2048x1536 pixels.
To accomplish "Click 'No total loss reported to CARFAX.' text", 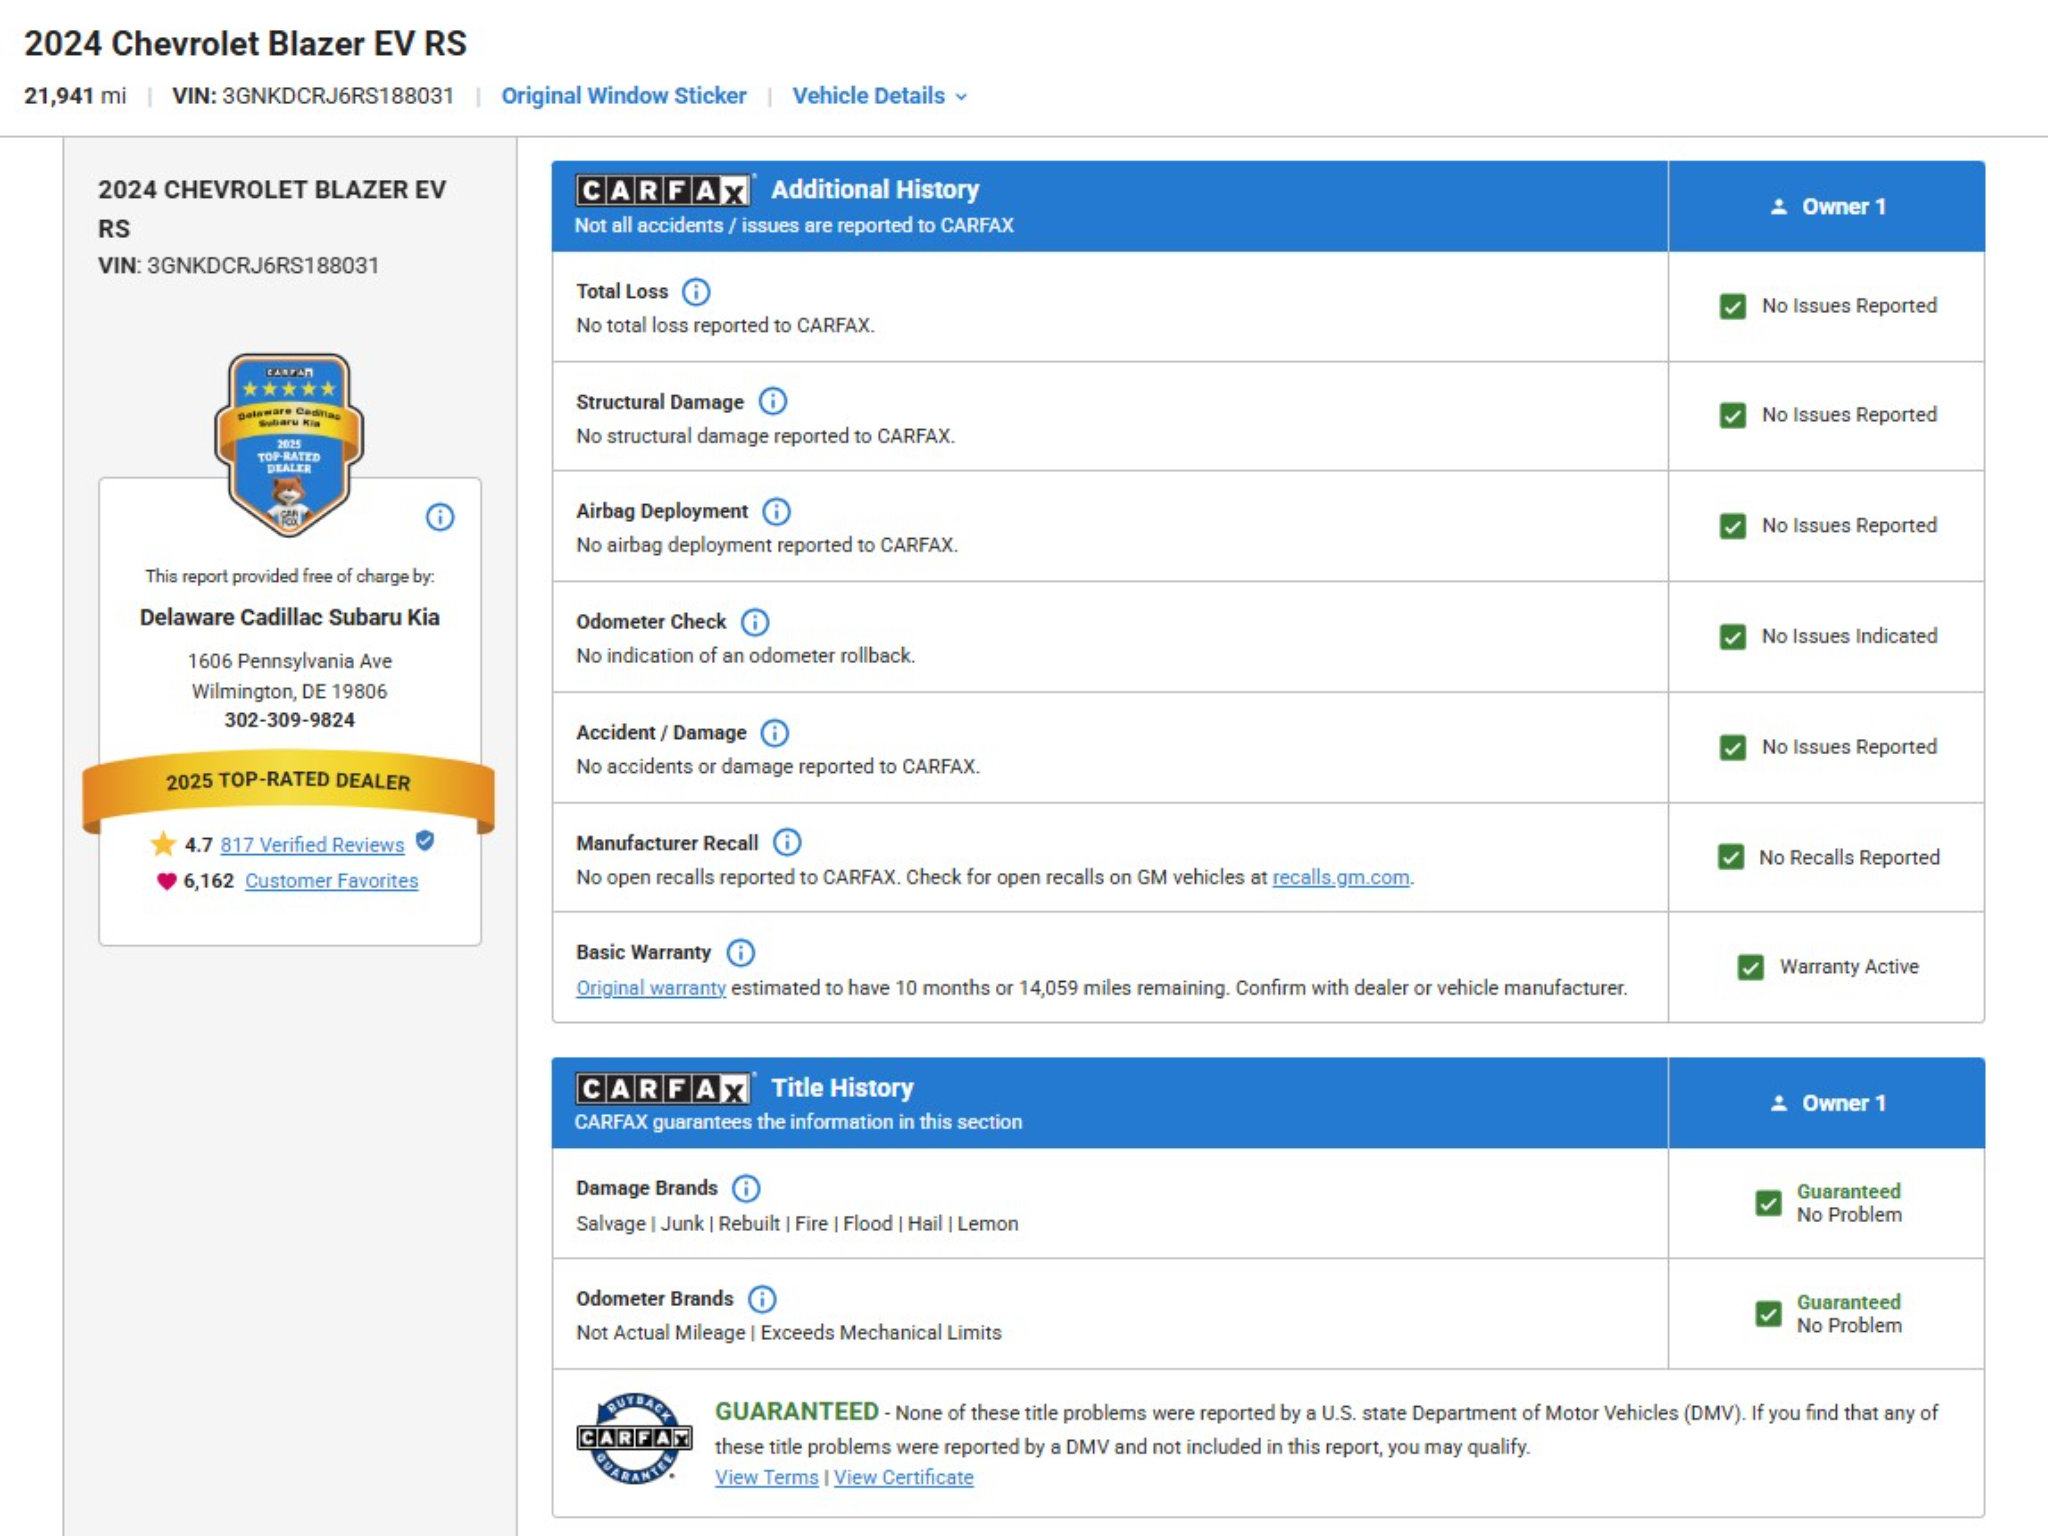I will [x=725, y=326].
